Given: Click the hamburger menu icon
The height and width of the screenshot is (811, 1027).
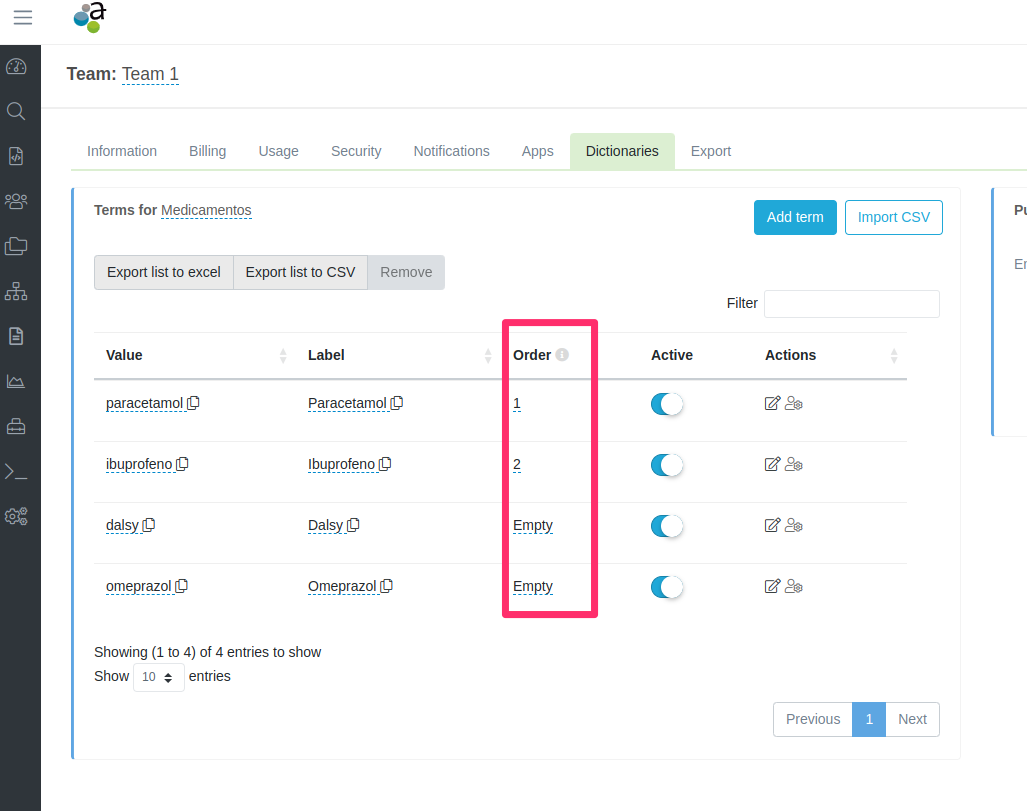Looking at the screenshot, I should pyautogui.click(x=22, y=17).
